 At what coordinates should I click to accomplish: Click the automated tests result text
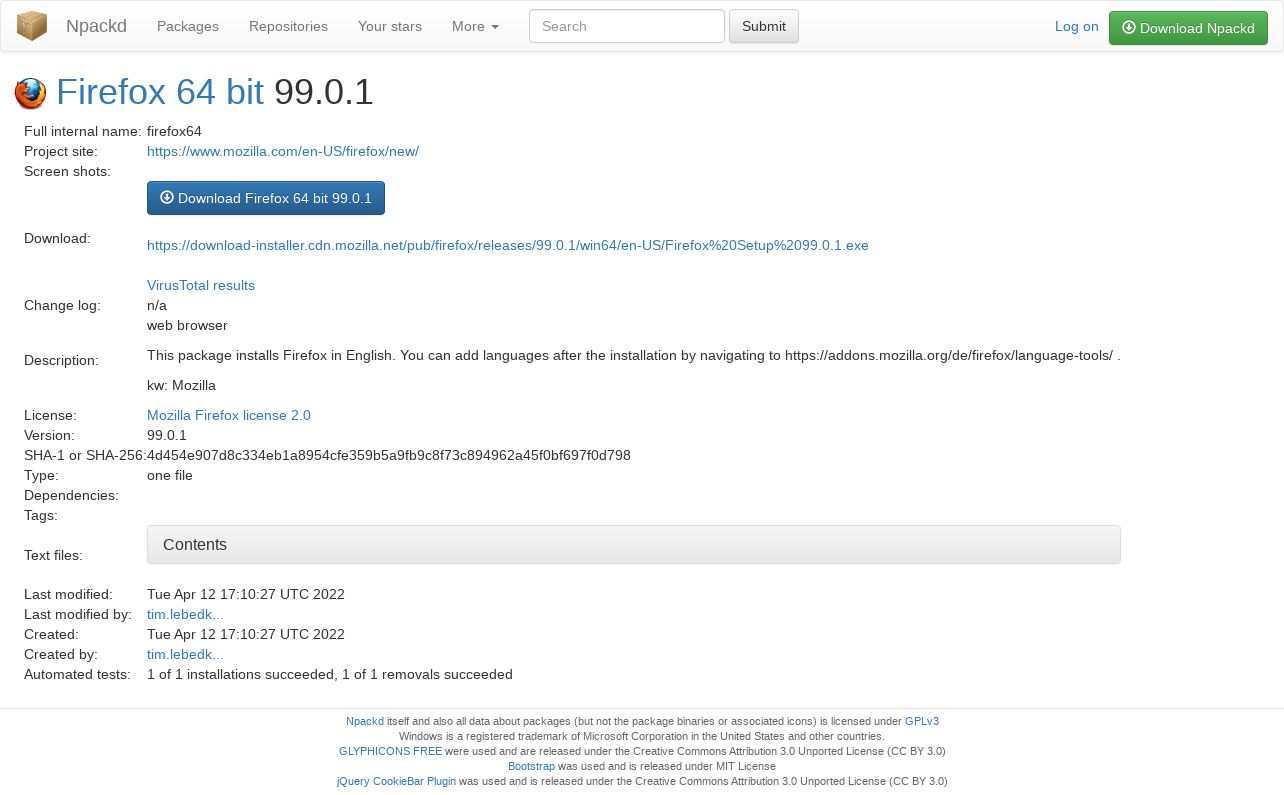(330, 674)
